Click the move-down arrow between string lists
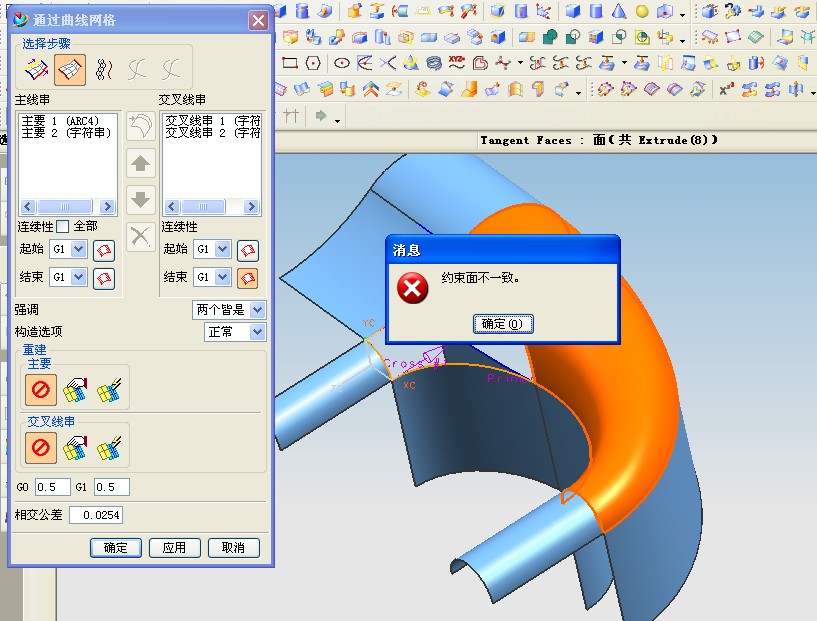This screenshot has height=621, width=817. (x=141, y=199)
